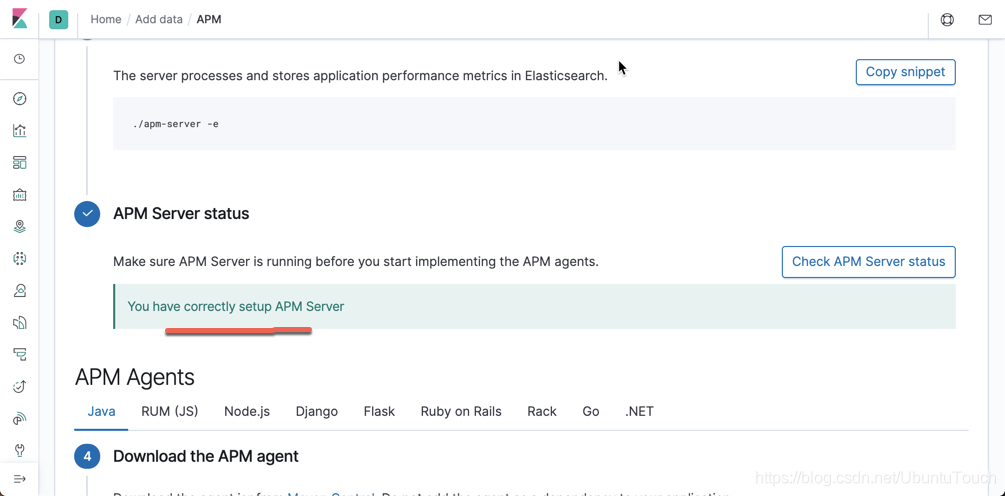This screenshot has height=496, width=1005.
Task: Open Uptime icon in sidebar
Action: pos(20,386)
